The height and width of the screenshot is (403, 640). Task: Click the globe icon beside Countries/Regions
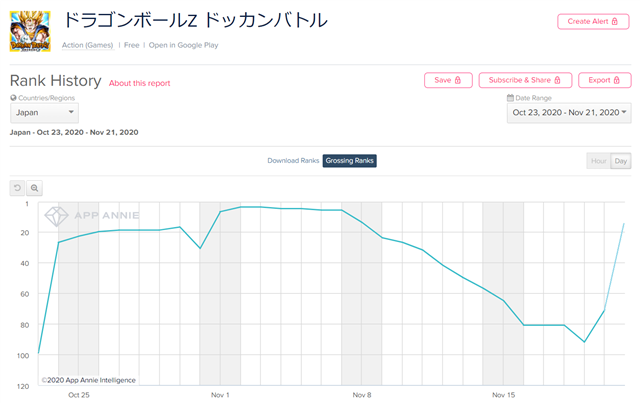(13, 98)
